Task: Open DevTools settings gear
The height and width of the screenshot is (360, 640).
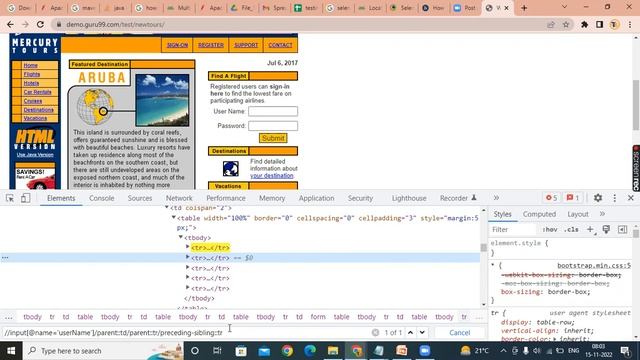Action: pyautogui.click(x=598, y=198)
